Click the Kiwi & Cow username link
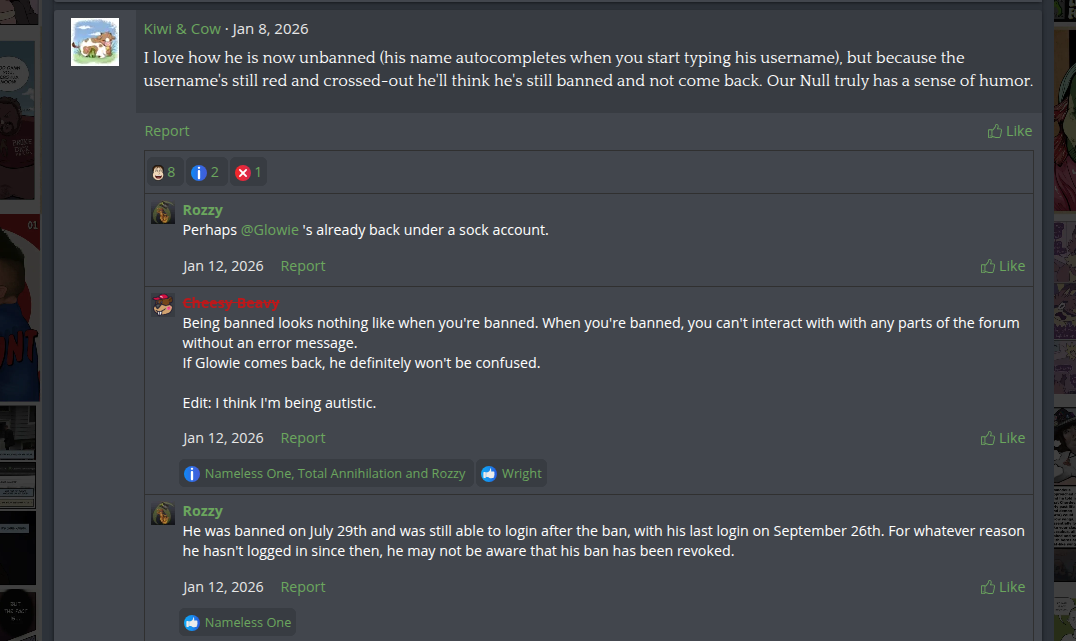The image size is (1076, 641). coord(182,28)
